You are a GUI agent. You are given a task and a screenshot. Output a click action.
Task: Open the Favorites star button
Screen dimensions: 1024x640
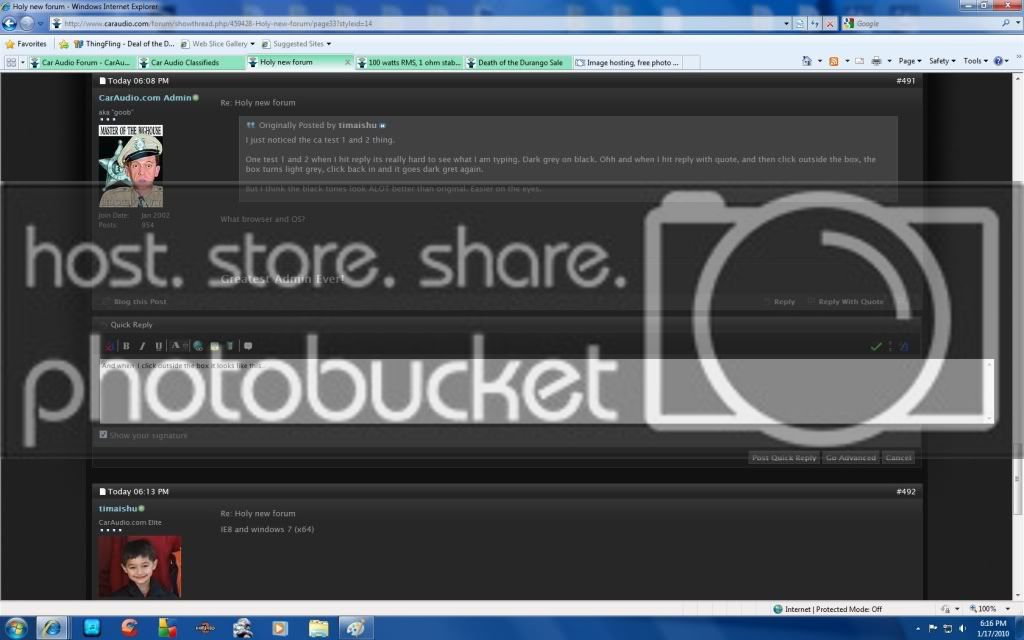[x=26, y=44]
